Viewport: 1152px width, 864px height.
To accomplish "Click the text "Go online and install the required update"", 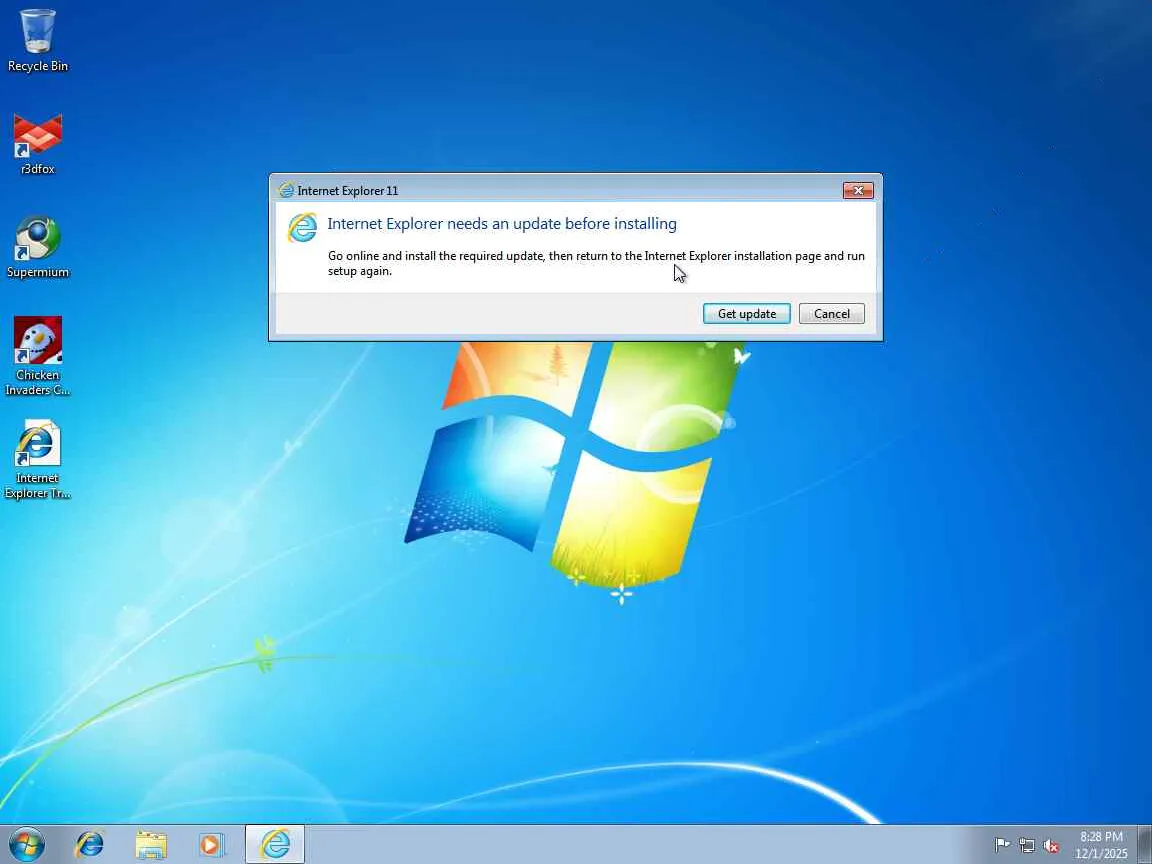I will pyautogui.click(x=436, y=256).
